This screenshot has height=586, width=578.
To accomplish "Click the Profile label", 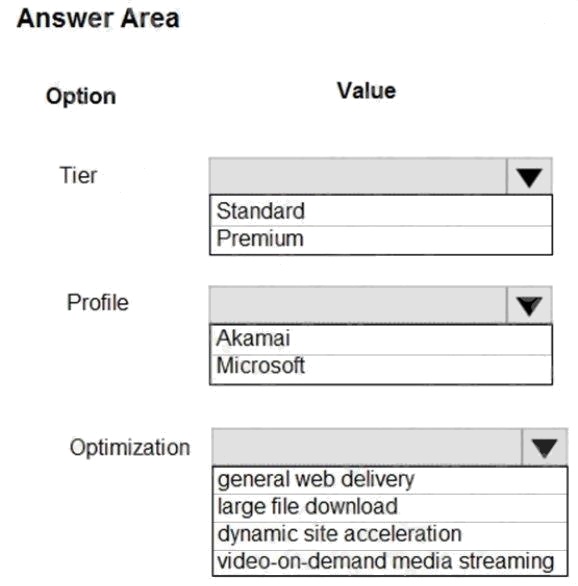I will (x=98, y=302).
